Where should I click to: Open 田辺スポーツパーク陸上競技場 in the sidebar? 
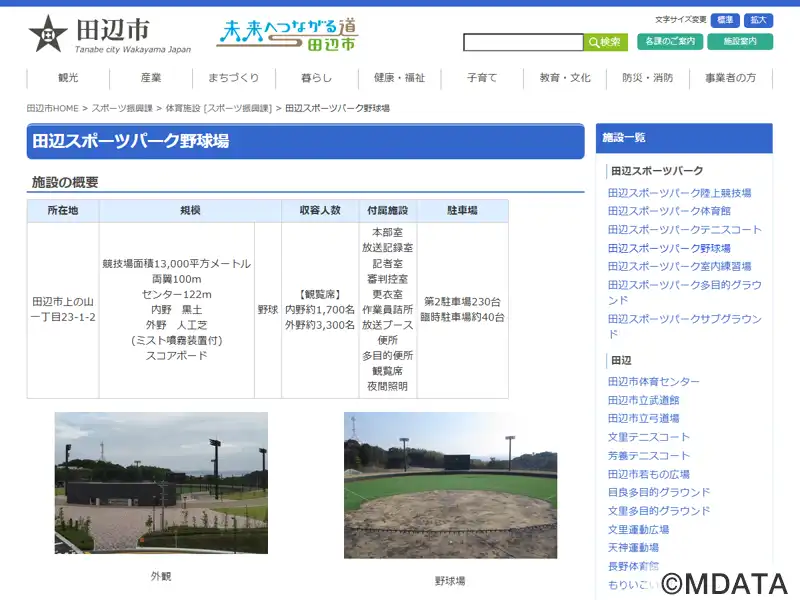(x=679, y=193)
